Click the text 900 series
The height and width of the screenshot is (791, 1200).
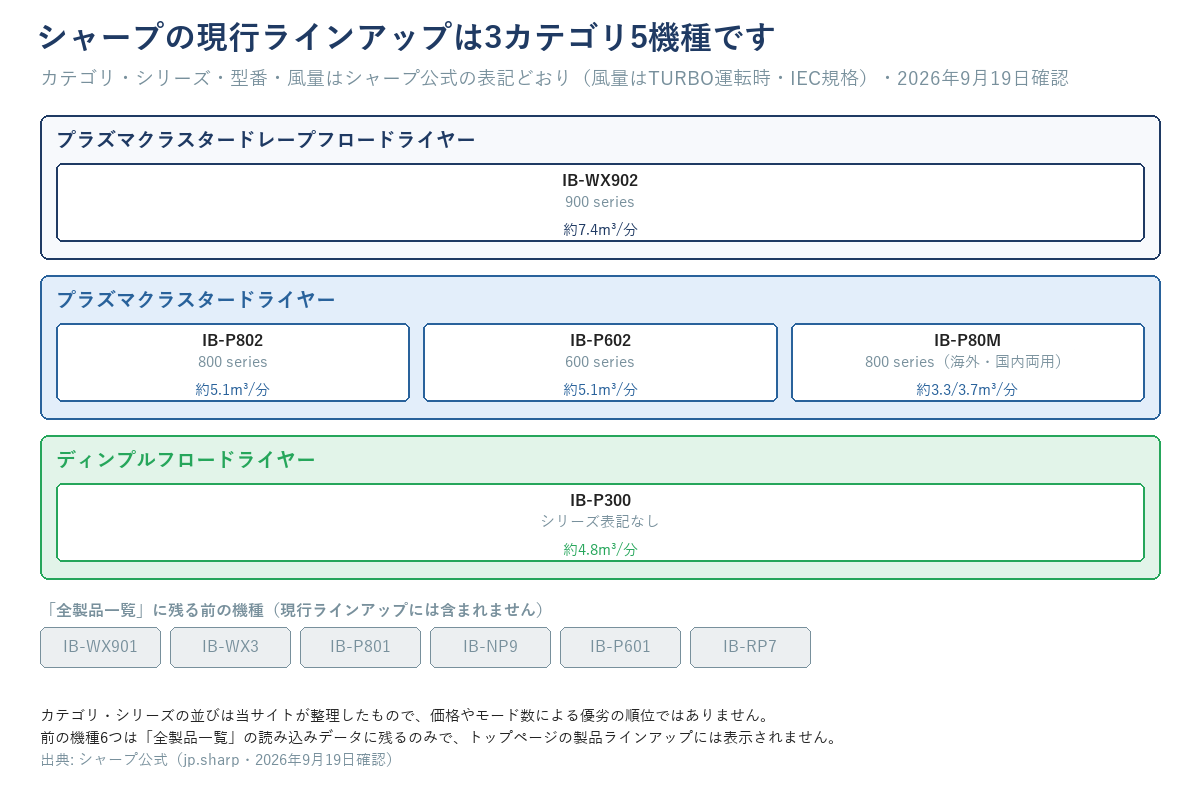tap(600, 202)
